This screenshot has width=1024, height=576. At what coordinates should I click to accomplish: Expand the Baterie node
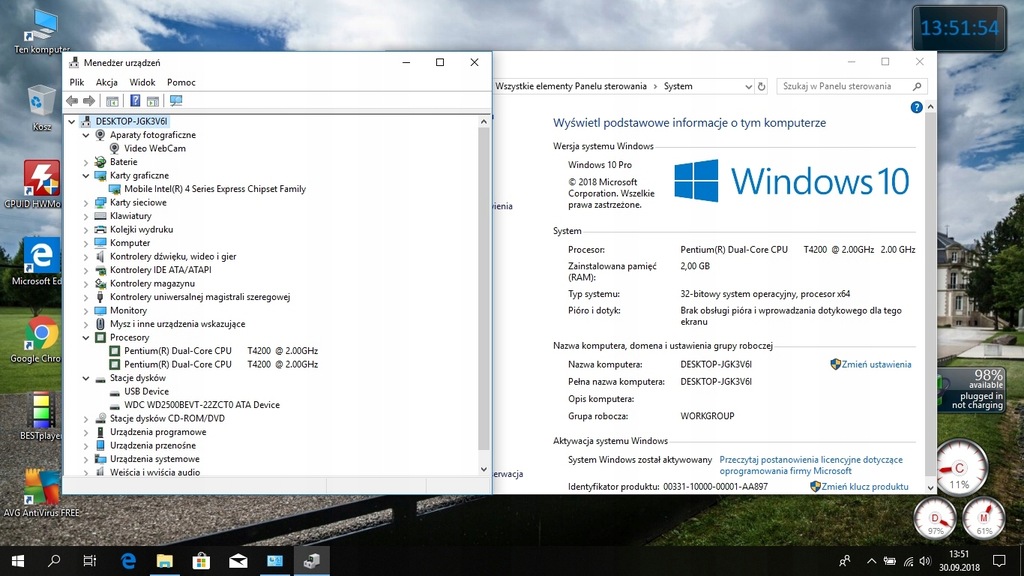tap(86, 162)
